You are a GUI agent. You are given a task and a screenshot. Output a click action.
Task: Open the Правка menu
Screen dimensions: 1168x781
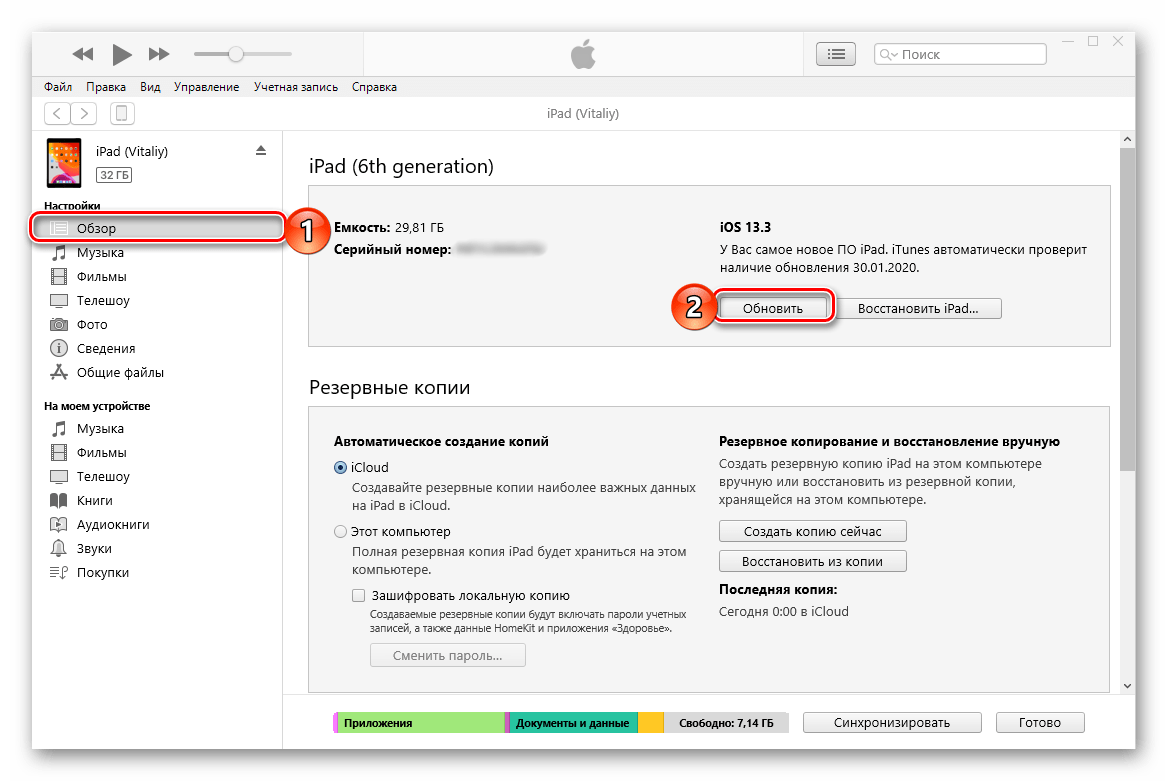106,87
